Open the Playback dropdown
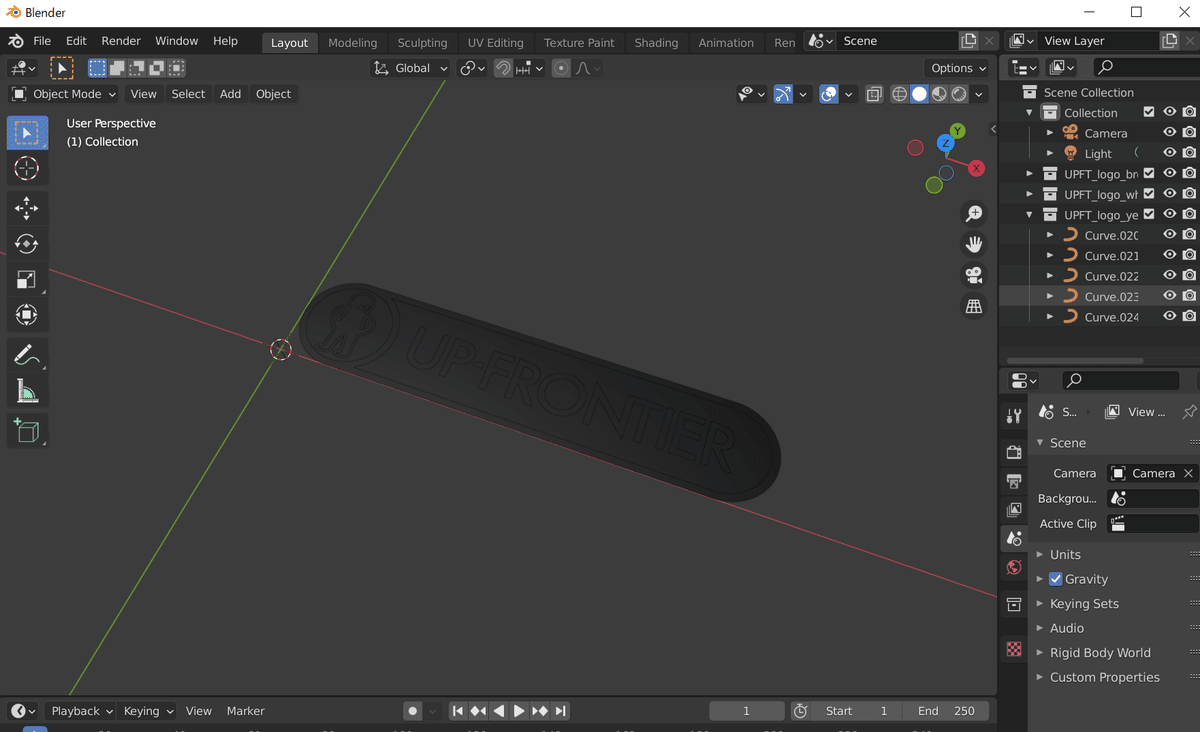The image size is (1200, 732). [x=81, y=711]
